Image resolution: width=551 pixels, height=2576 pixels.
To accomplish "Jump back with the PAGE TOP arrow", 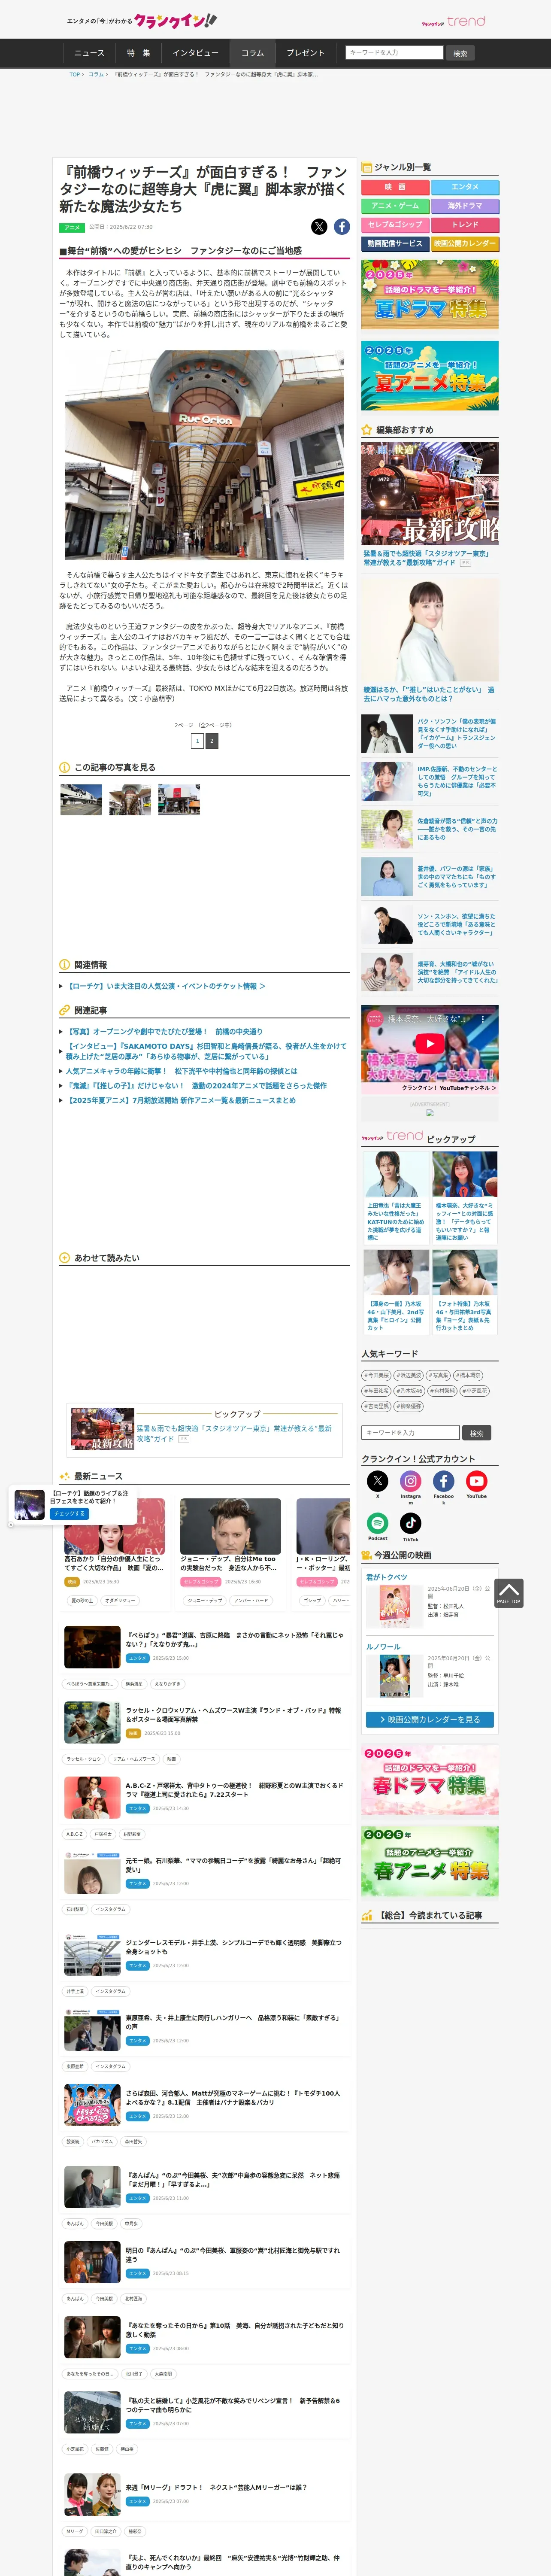I will (x=509, y=1593).
